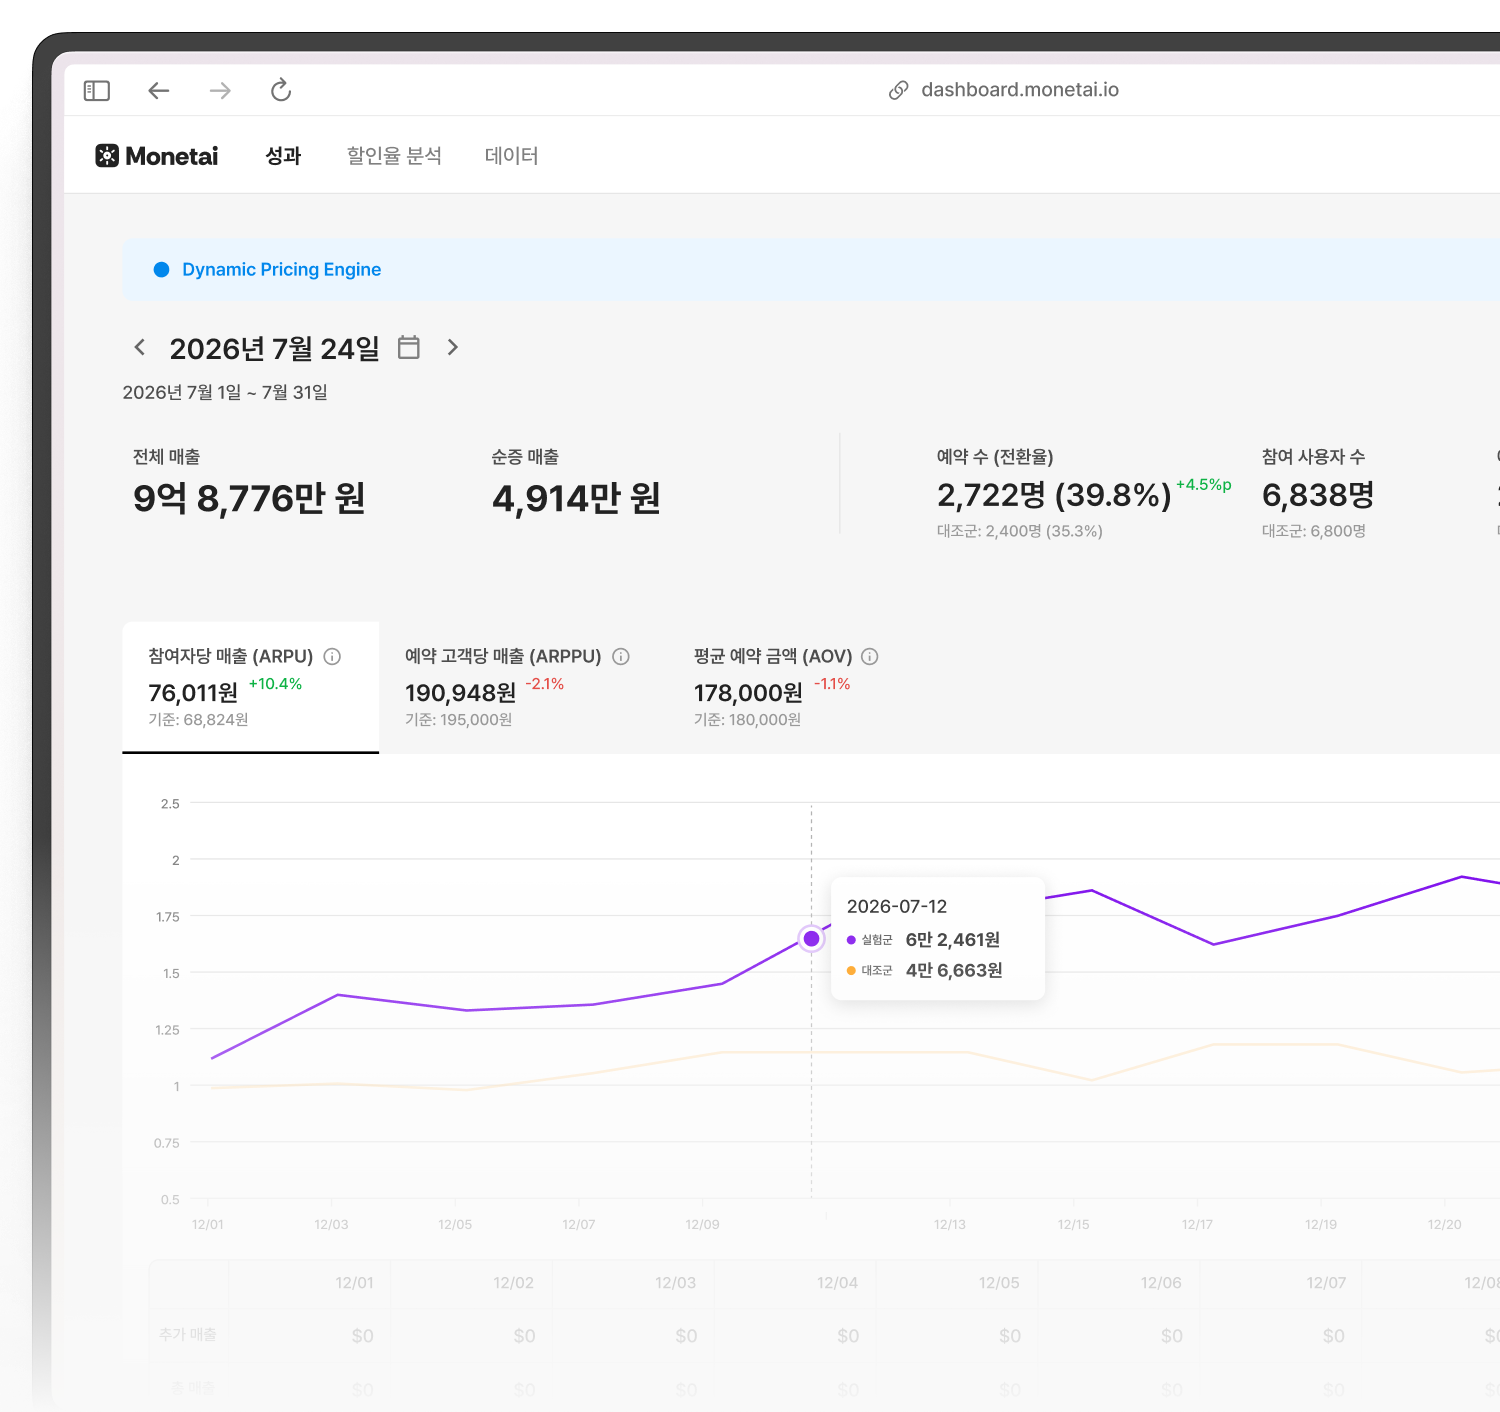This screenshot has height=1412, width=1500.
Task: Click the -1.1% AOV change badge
Action: pyautogui.click(x=832, y=684)
